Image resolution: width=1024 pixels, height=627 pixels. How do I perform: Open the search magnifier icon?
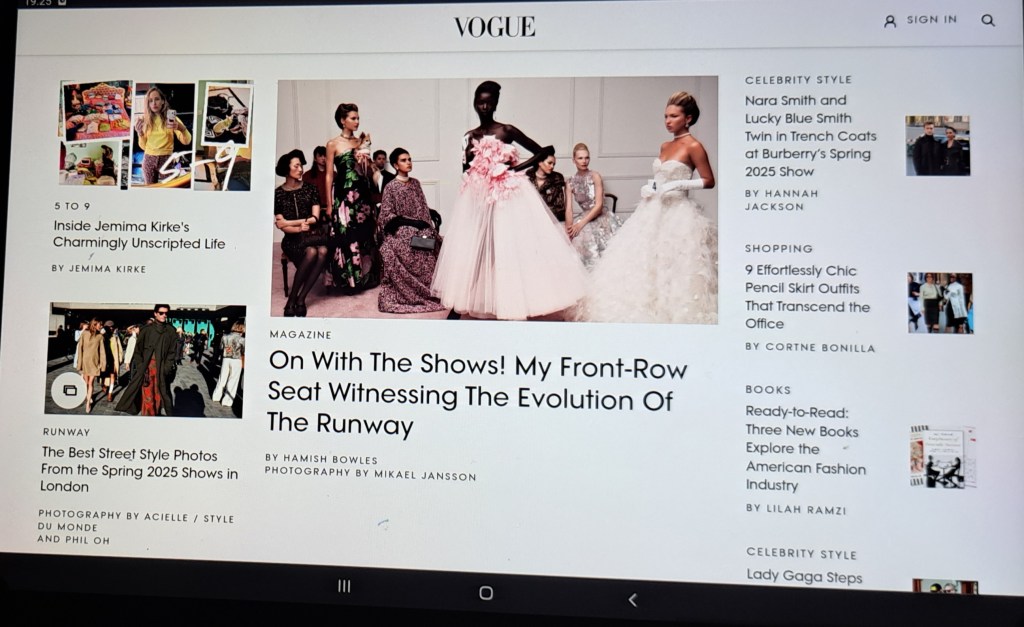[x=988, y=20]
